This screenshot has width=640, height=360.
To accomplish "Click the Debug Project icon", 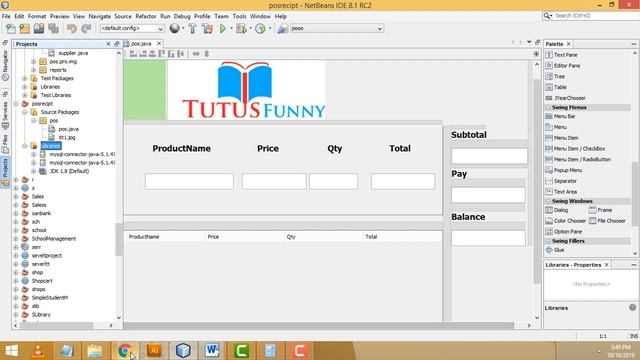I will (x=241, y=29).
